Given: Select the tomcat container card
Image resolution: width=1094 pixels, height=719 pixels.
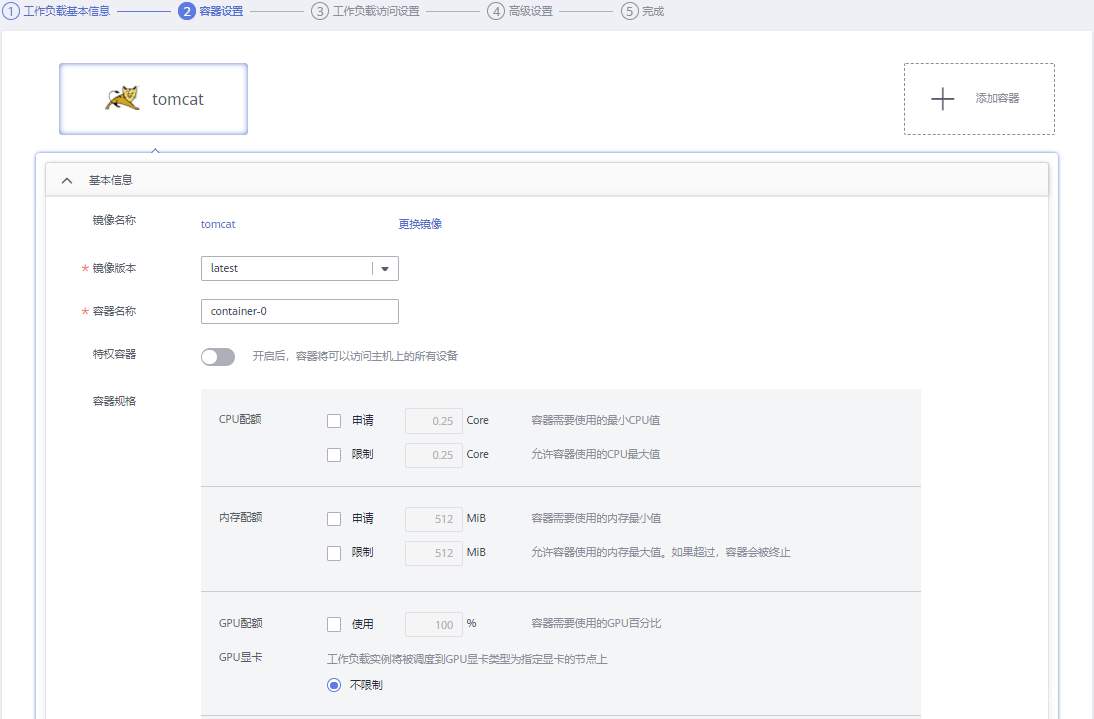Looking at the screenshot, I should (153, 98).
